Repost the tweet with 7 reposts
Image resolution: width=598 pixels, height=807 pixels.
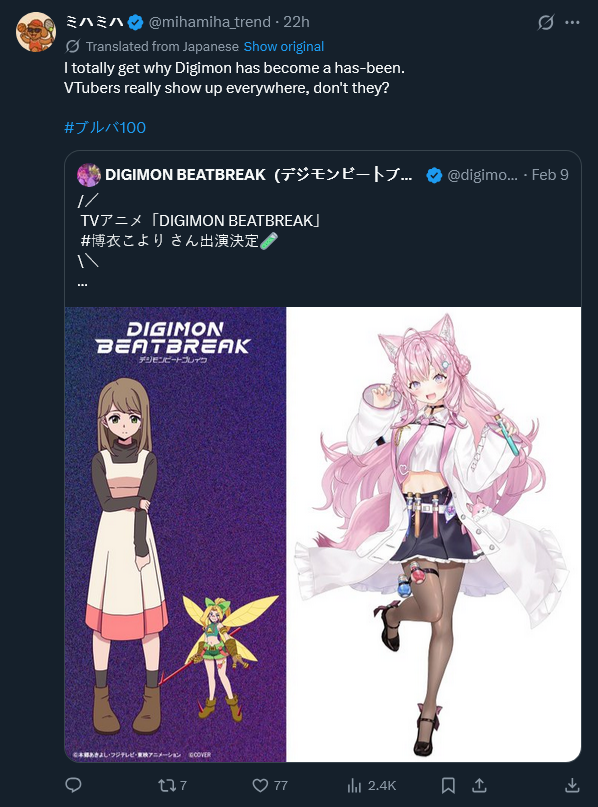coord(172,785)
